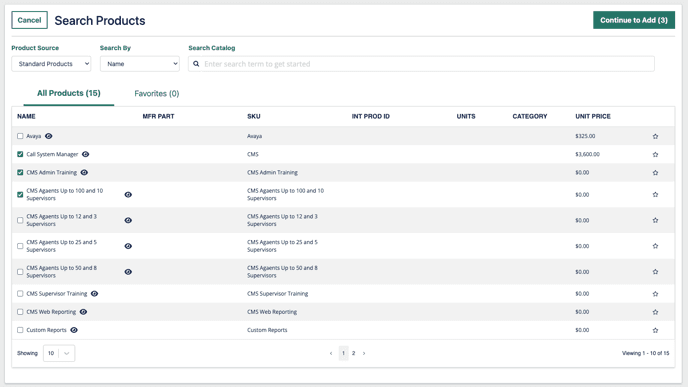Uncheck CMS Agaents Up to 100 checkbox
This screenshot has width=688, height=387.
point(20,194)
